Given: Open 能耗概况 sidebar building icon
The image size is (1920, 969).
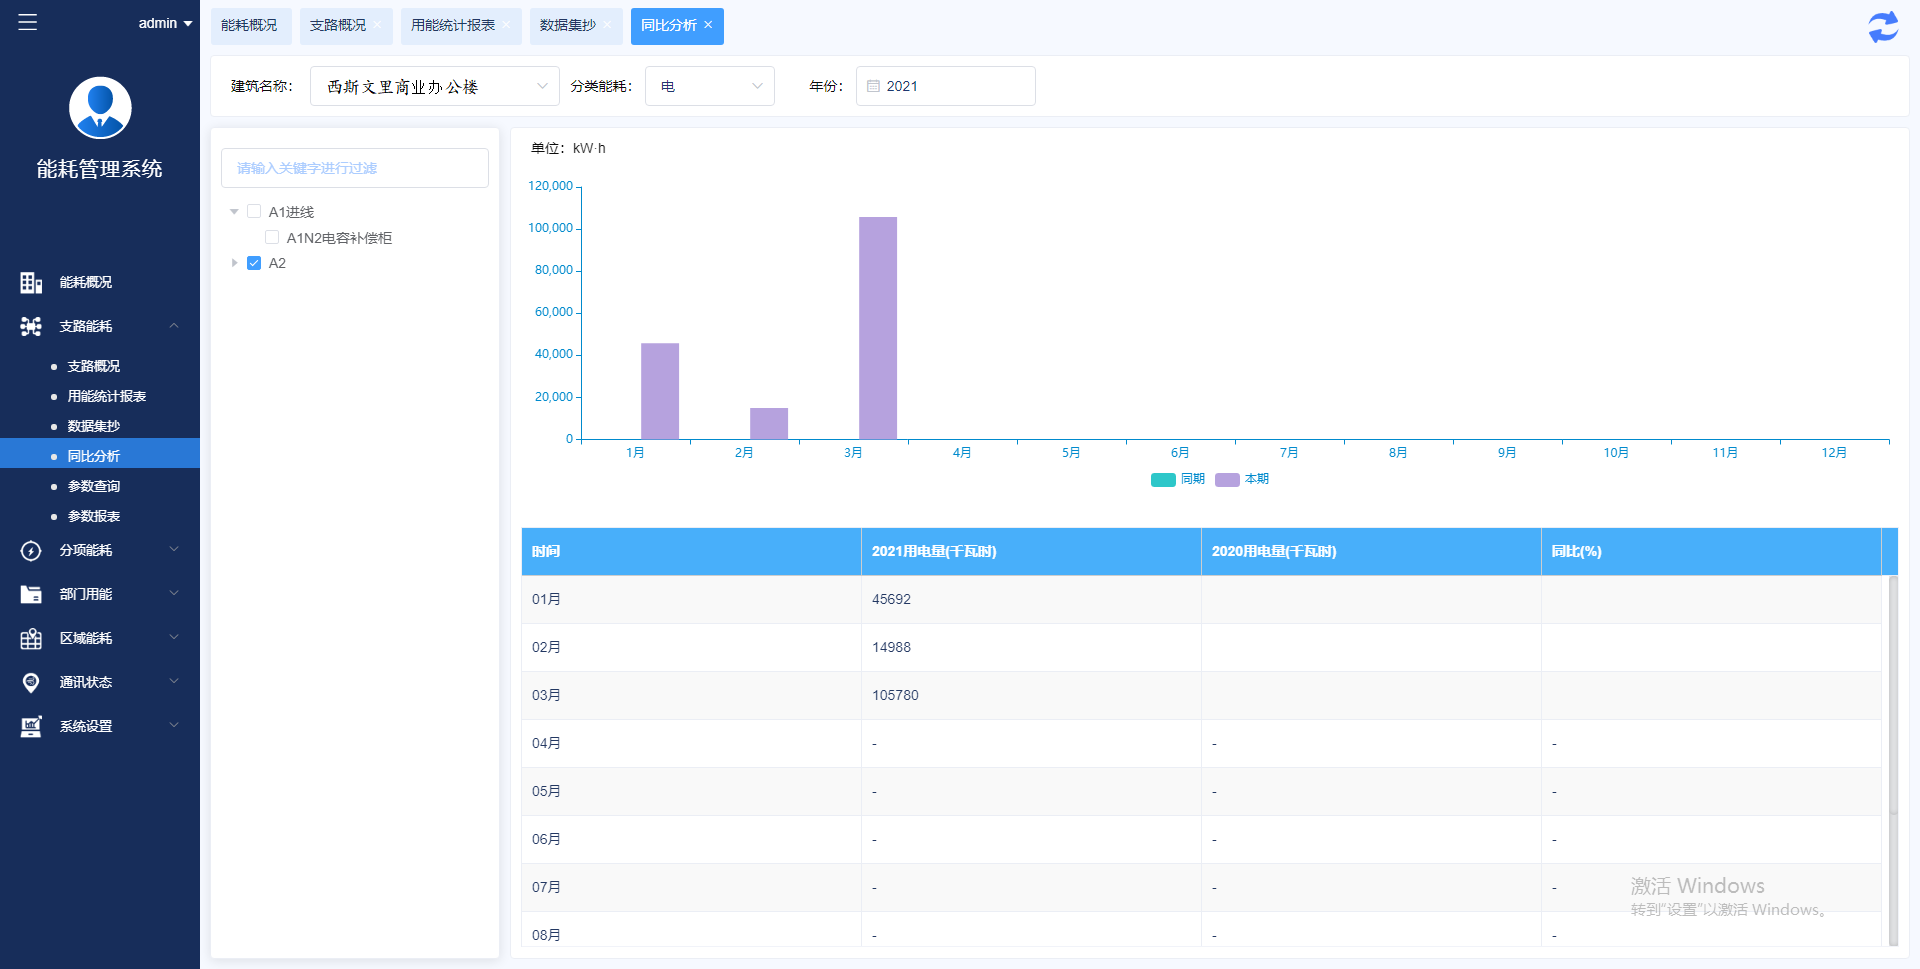Looking at the screenshot, I should pos(31,283).
